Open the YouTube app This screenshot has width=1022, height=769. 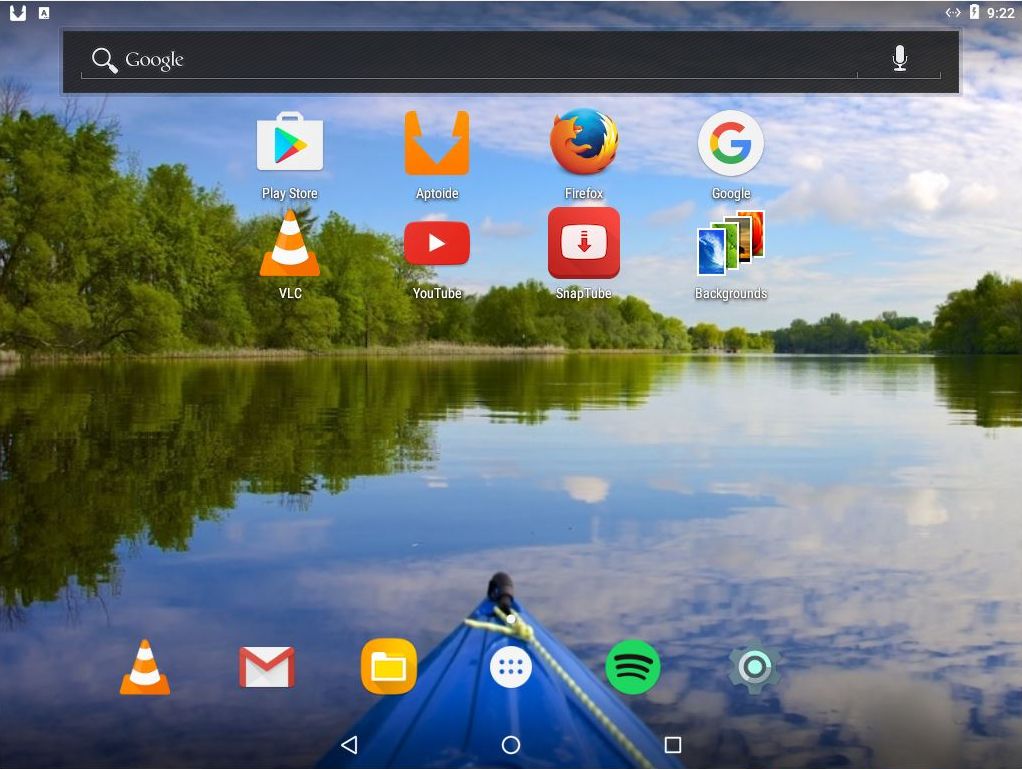pos(437,243)
